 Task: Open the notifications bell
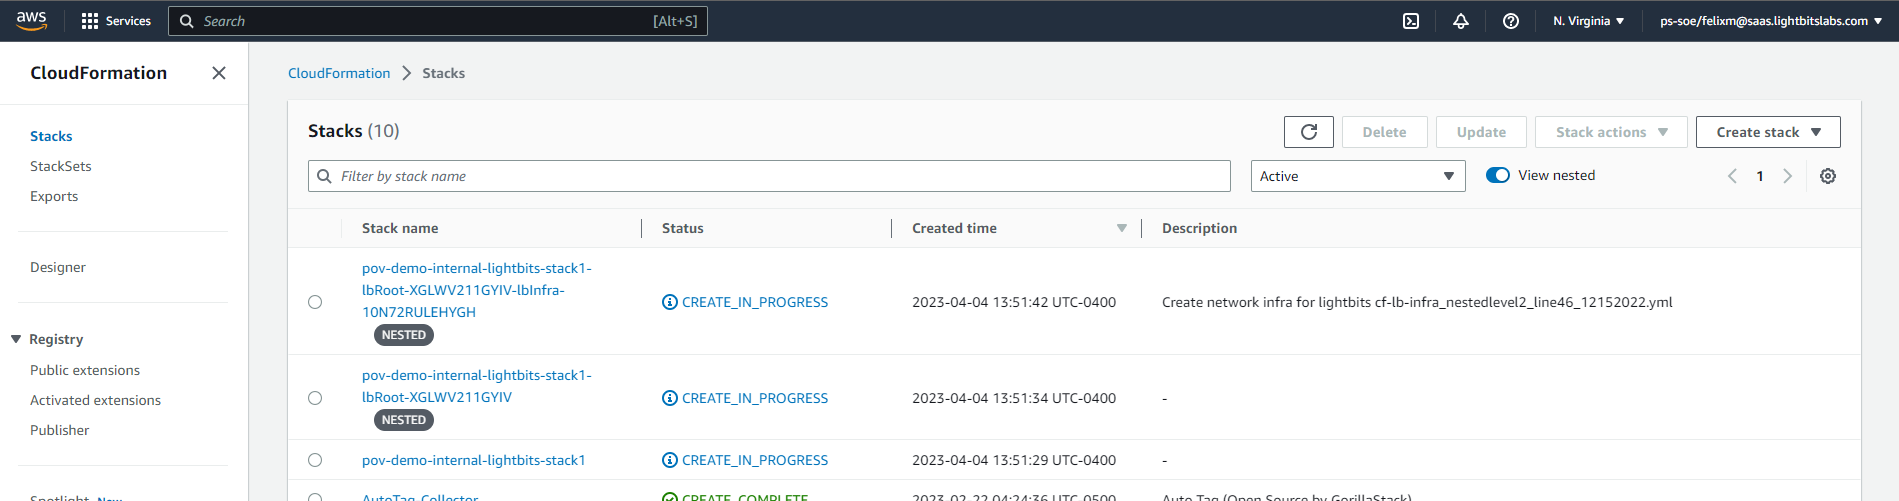pyautogui.click(x=1461, y=21)
